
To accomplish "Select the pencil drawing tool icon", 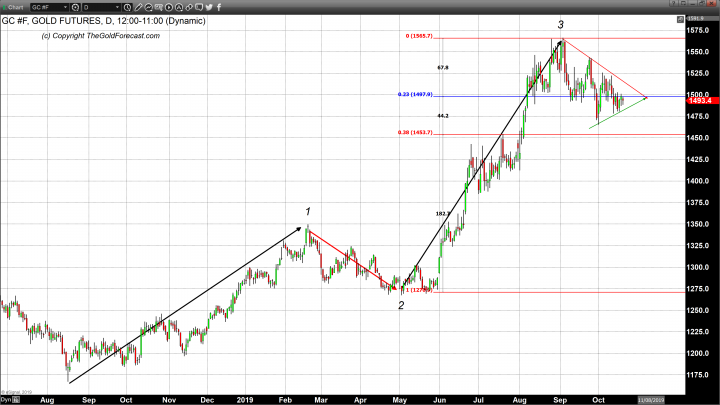I will click(x=138, y=7).
